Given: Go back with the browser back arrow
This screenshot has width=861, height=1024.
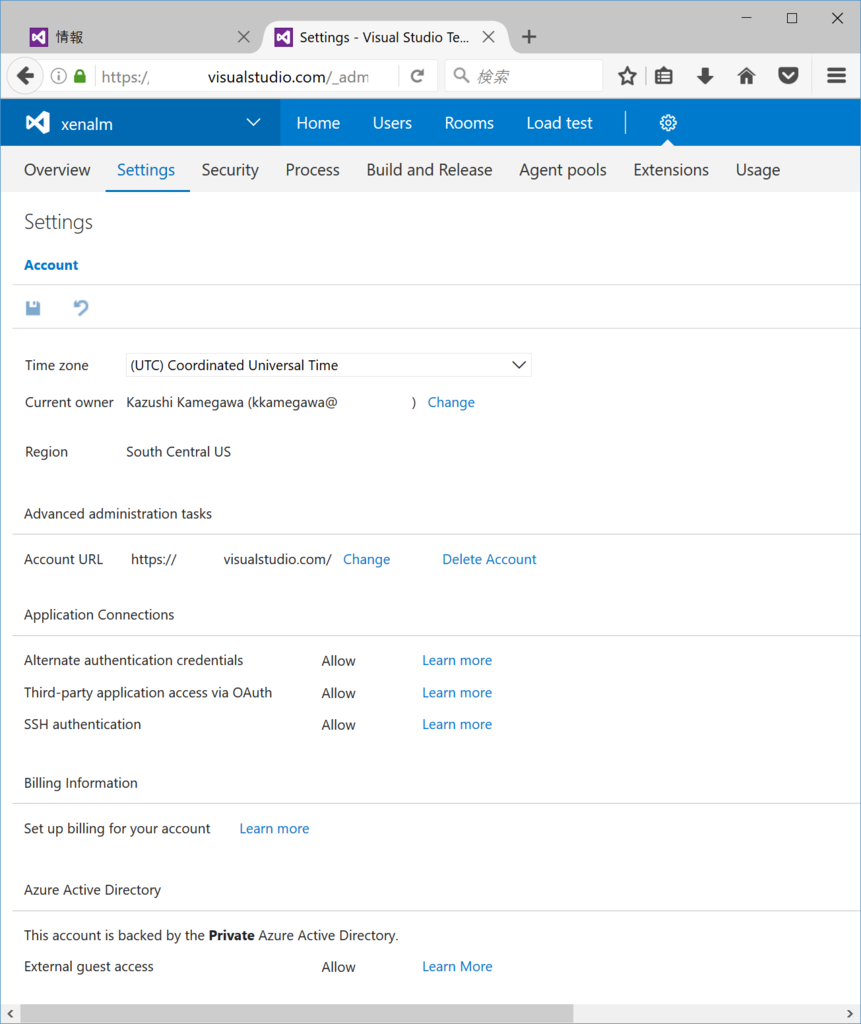Looking at the screenshot, I should click(25, 76).
